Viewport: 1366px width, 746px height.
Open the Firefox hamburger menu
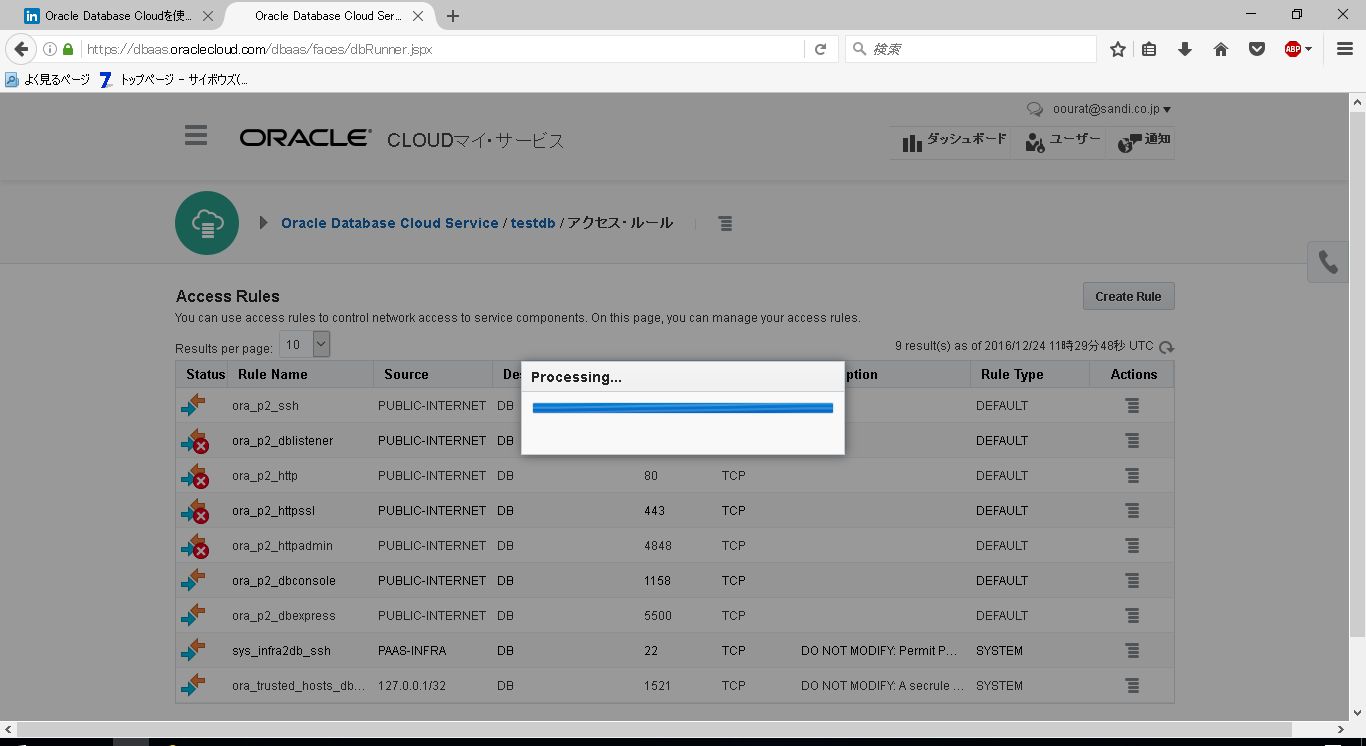pyautogui.click(x=1345, y=49)
